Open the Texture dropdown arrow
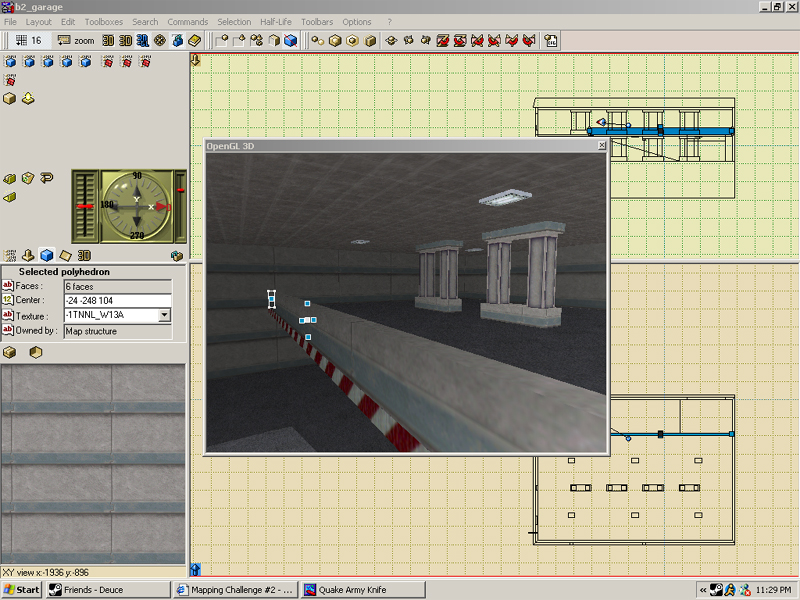This screenshot has width=800, height=600. (x=164, y=315)
